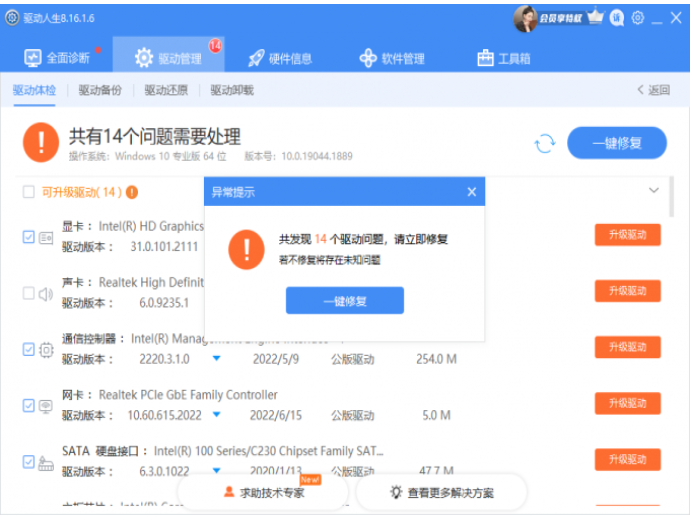693x520 pixels.
Task: Click 升级驱动 for 网卡
Action: [x=628, y=403]
